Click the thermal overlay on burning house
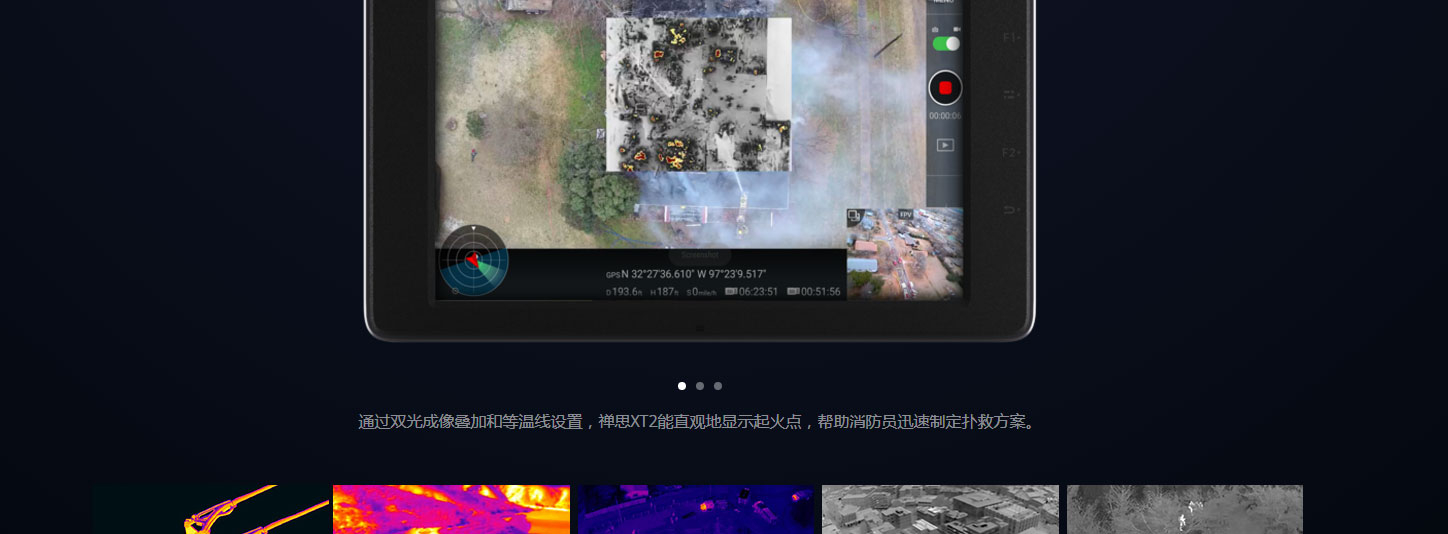The image size is (1448, 534). coord(698,94)
